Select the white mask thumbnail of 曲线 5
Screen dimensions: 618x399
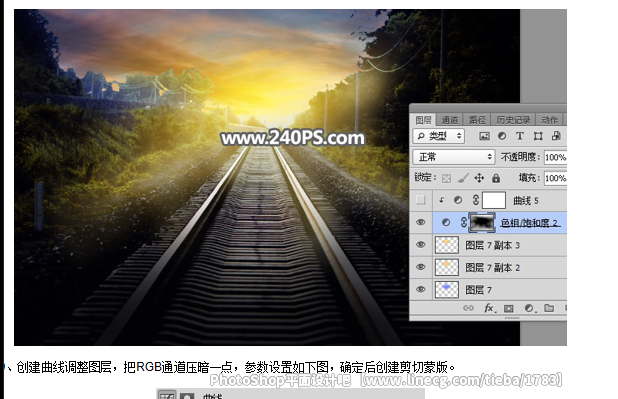tap(493, 200)
